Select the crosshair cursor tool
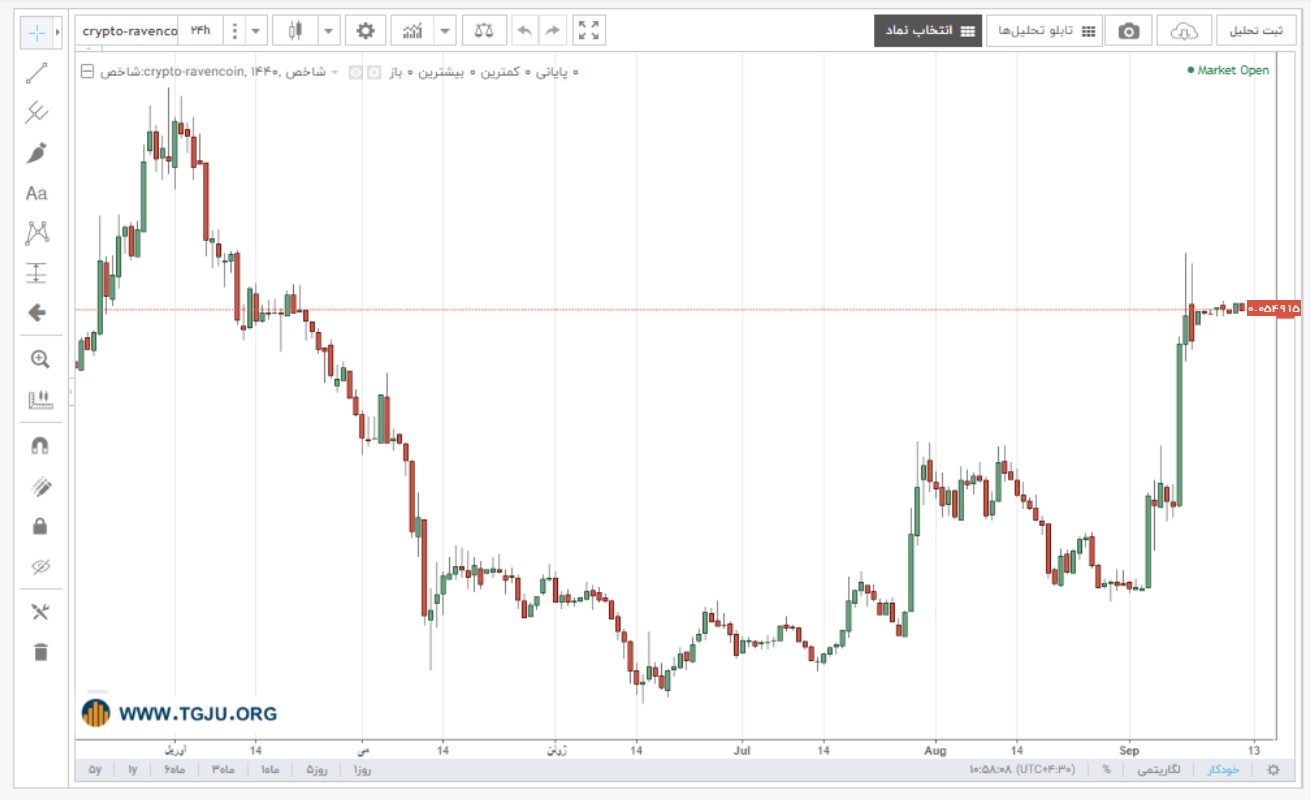1311x800 pixels. pos(37,32)
